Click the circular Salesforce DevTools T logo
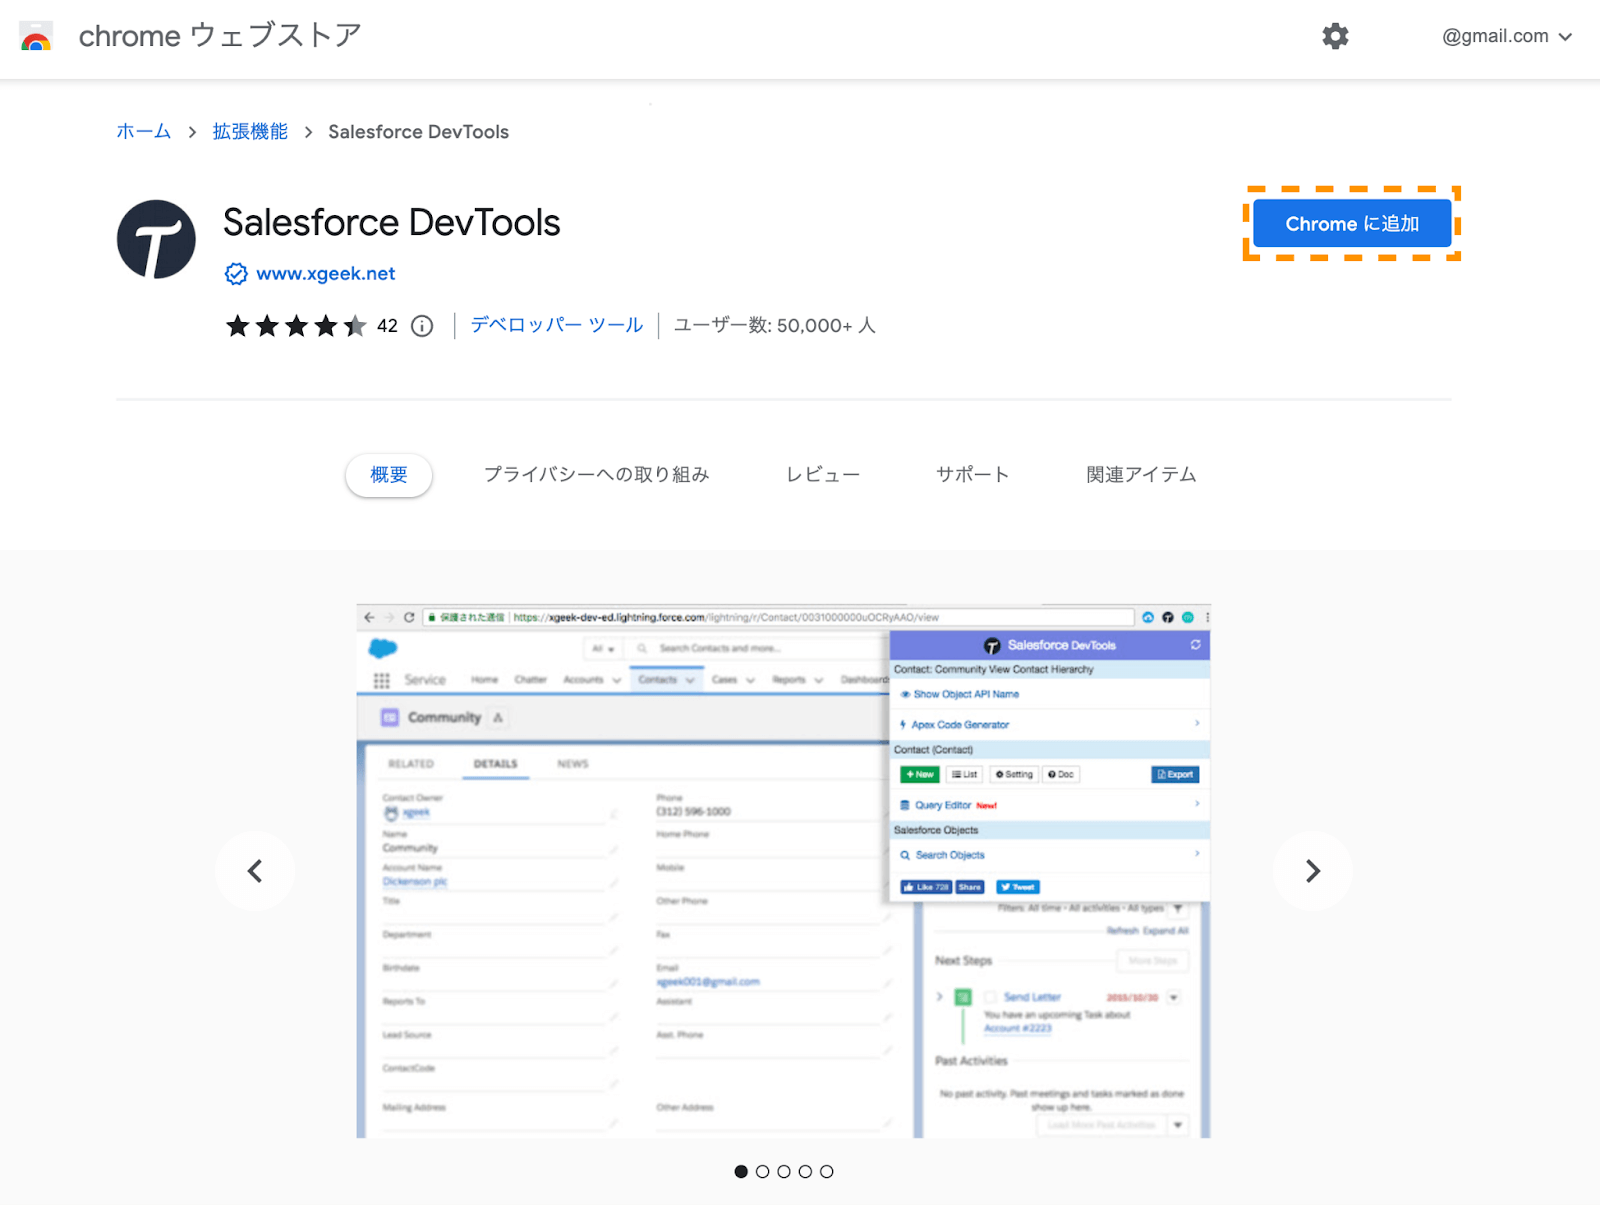Screen dimensions: 1600x1205 pos(156,239)
